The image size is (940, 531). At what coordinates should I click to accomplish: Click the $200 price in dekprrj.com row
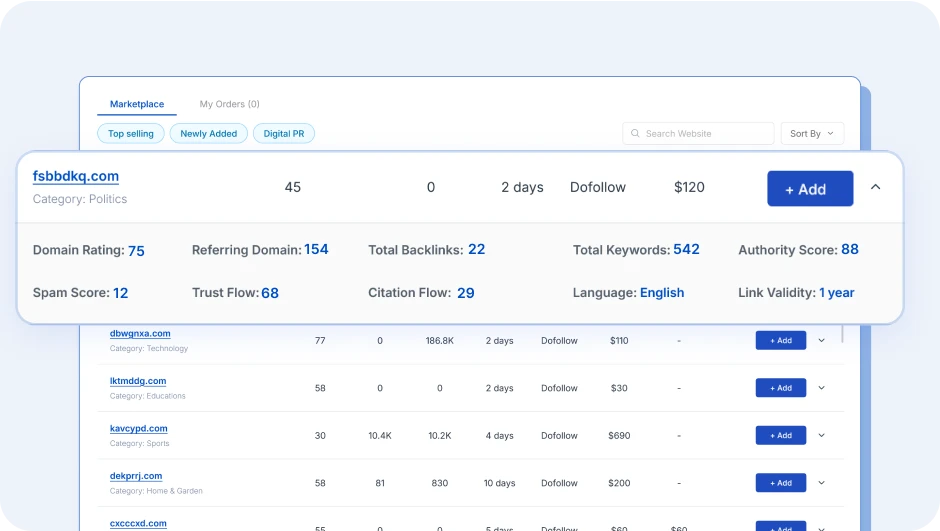(619, 483)
